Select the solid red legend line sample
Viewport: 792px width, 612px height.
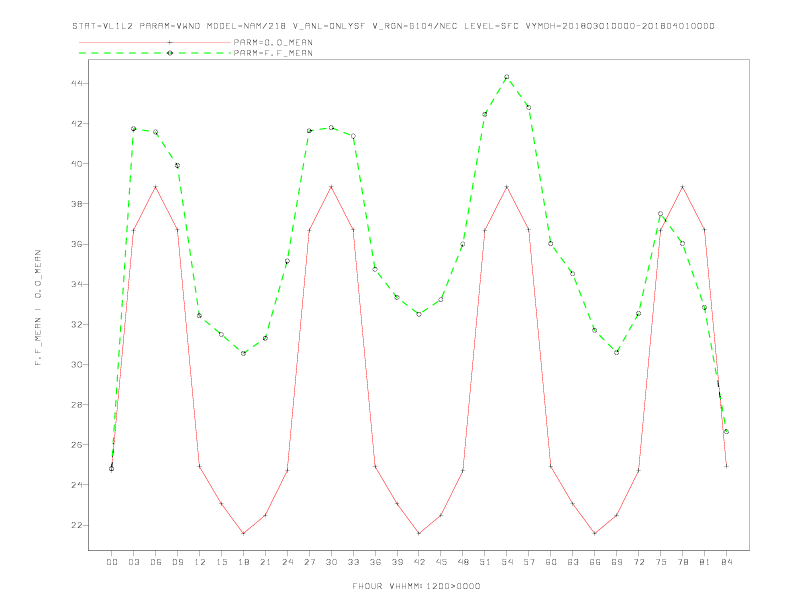[155, 42]
